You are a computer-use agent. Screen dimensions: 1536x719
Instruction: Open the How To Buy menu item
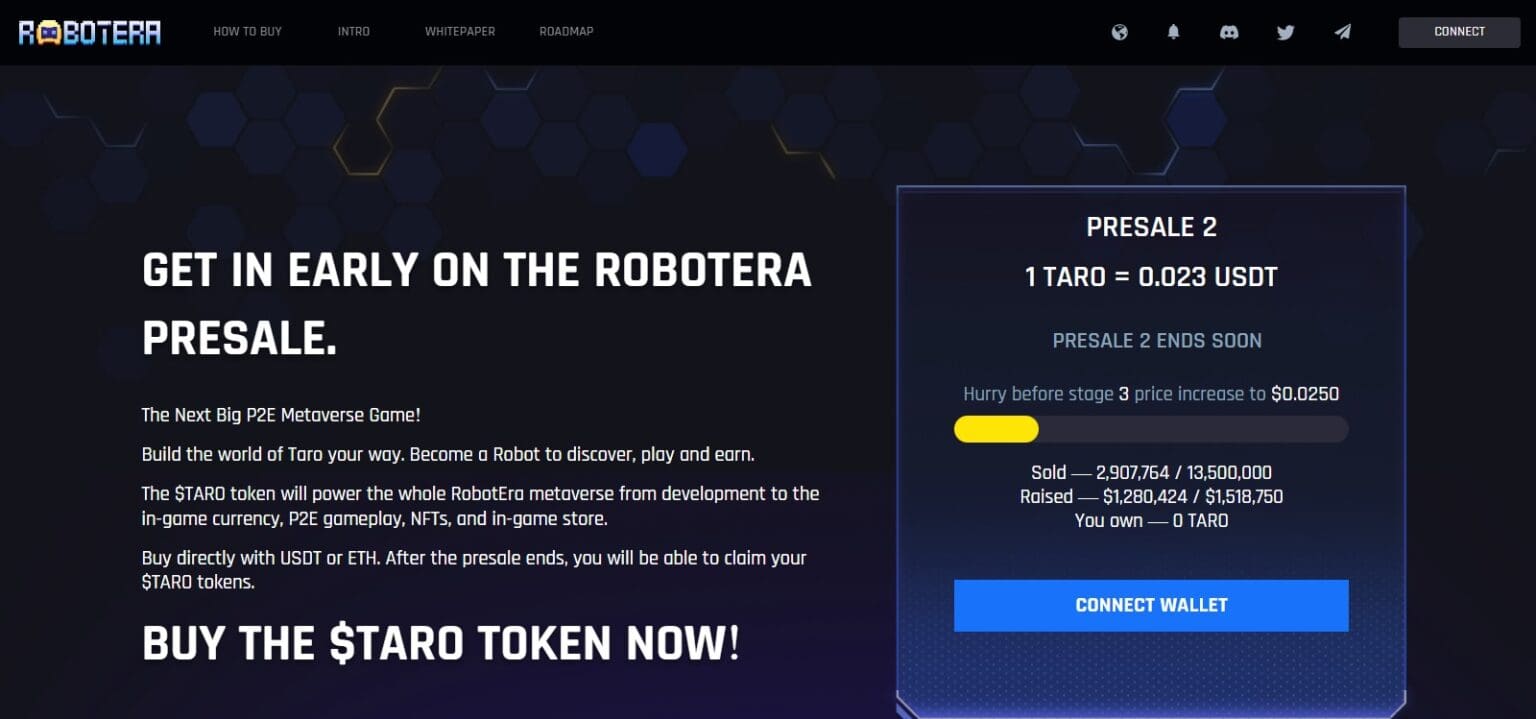tap(247, 32)
